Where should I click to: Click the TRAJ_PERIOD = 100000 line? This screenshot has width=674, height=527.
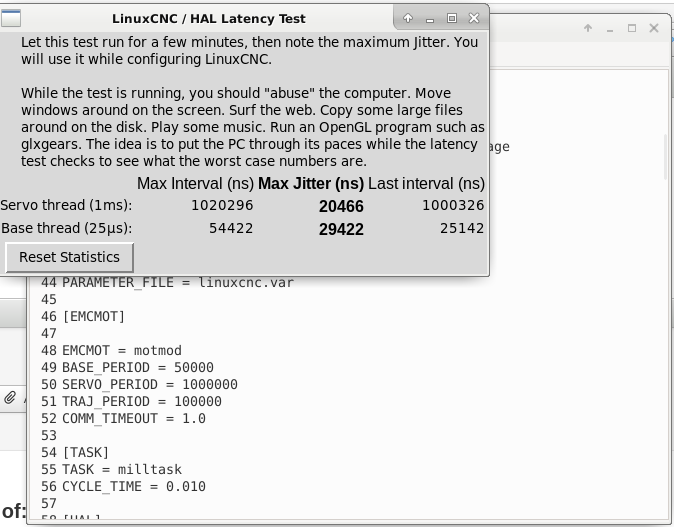pyautogui.click(x=141, y=401)
